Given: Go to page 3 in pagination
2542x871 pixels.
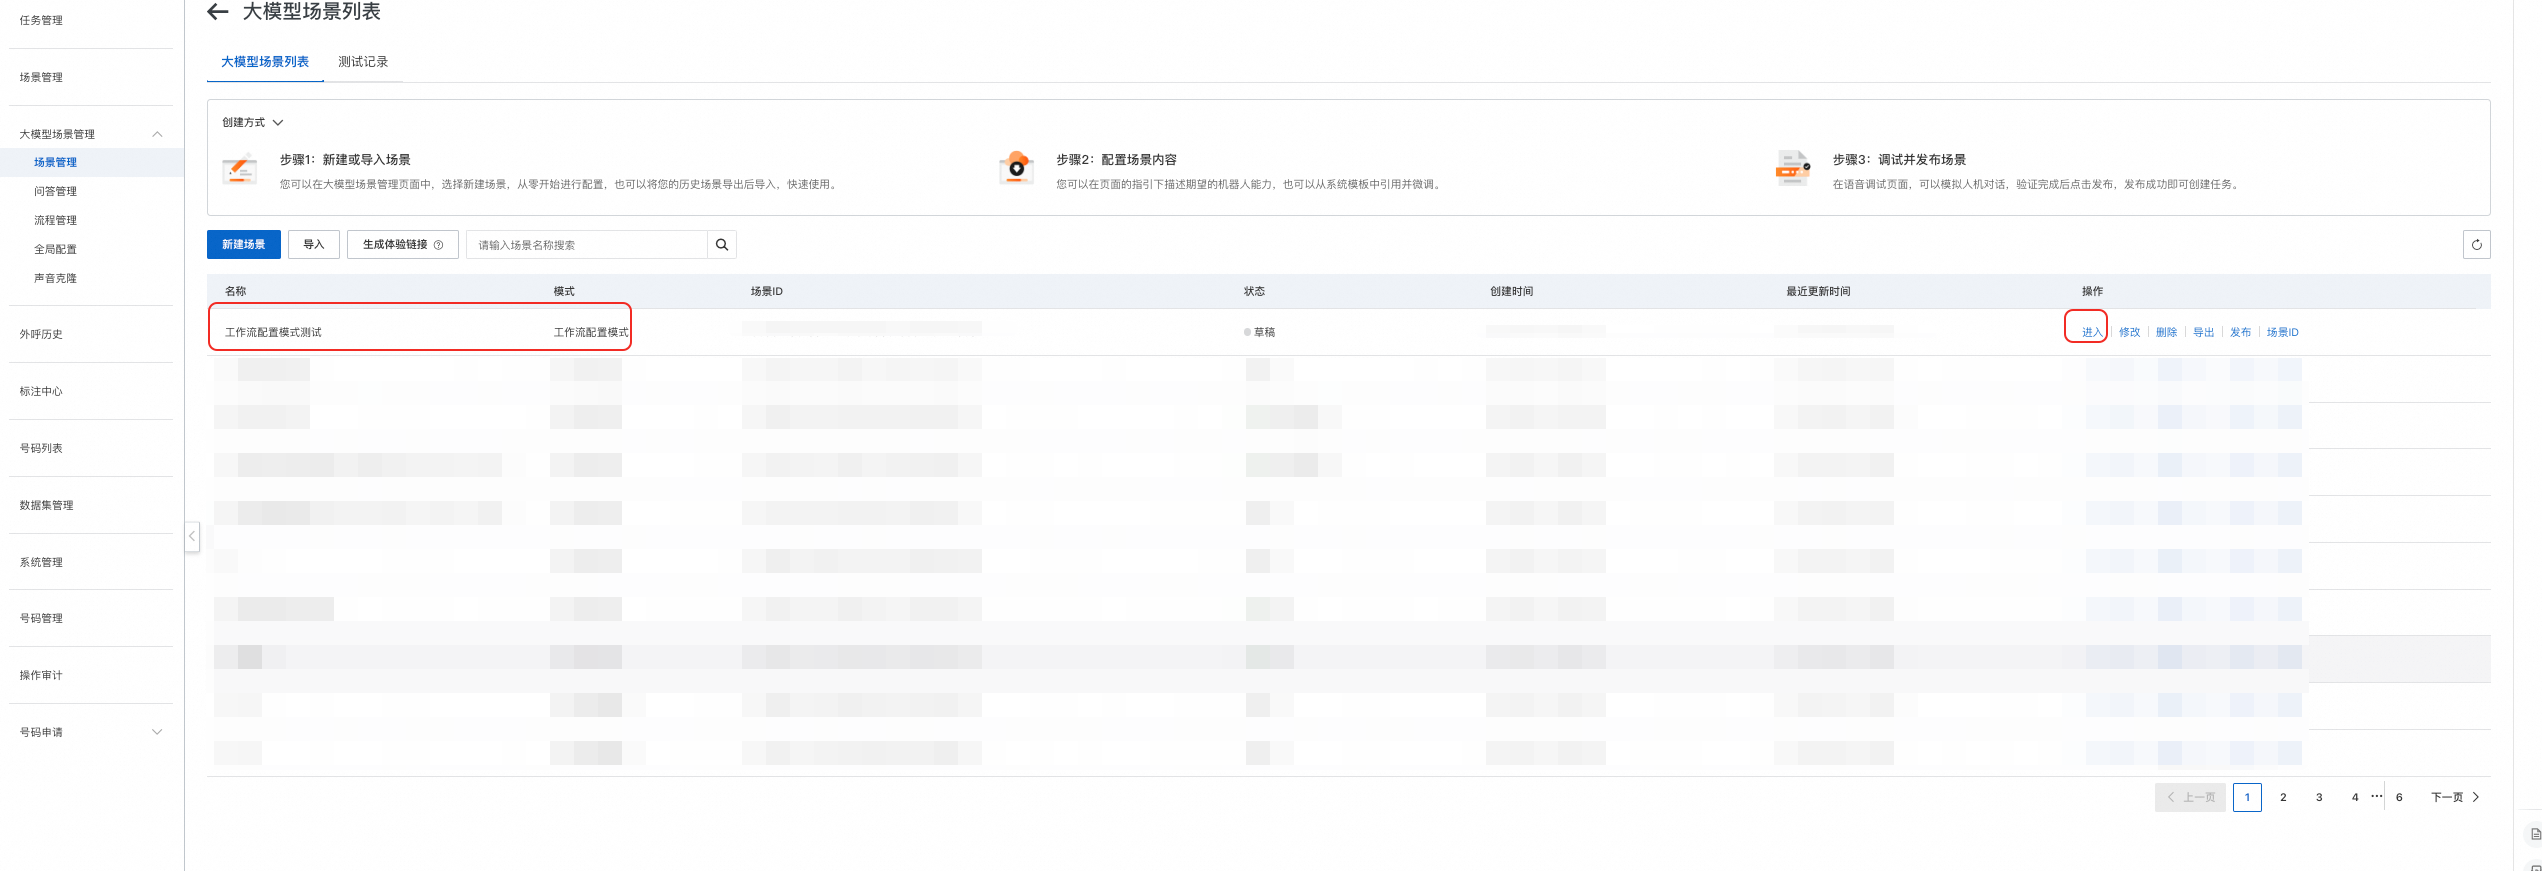Looking at the screenshot, I should (x=2319, y=797).
